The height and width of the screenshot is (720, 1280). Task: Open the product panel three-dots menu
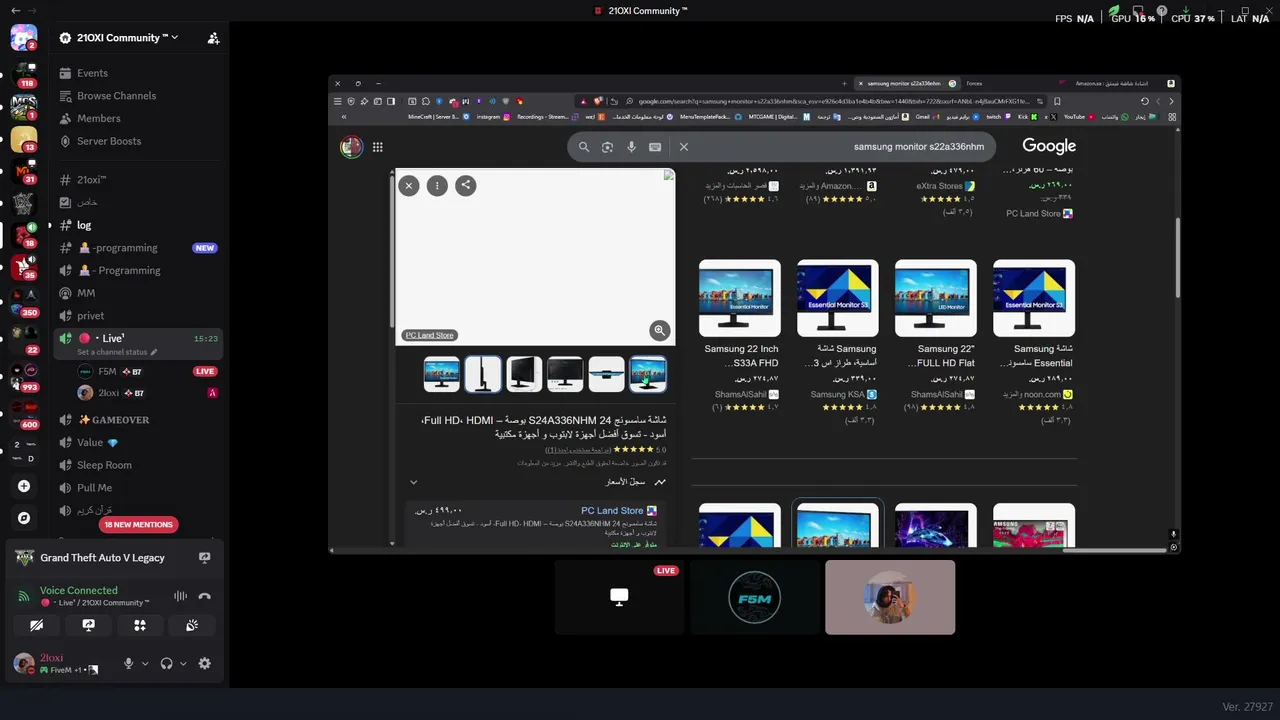tap(437, 185)
